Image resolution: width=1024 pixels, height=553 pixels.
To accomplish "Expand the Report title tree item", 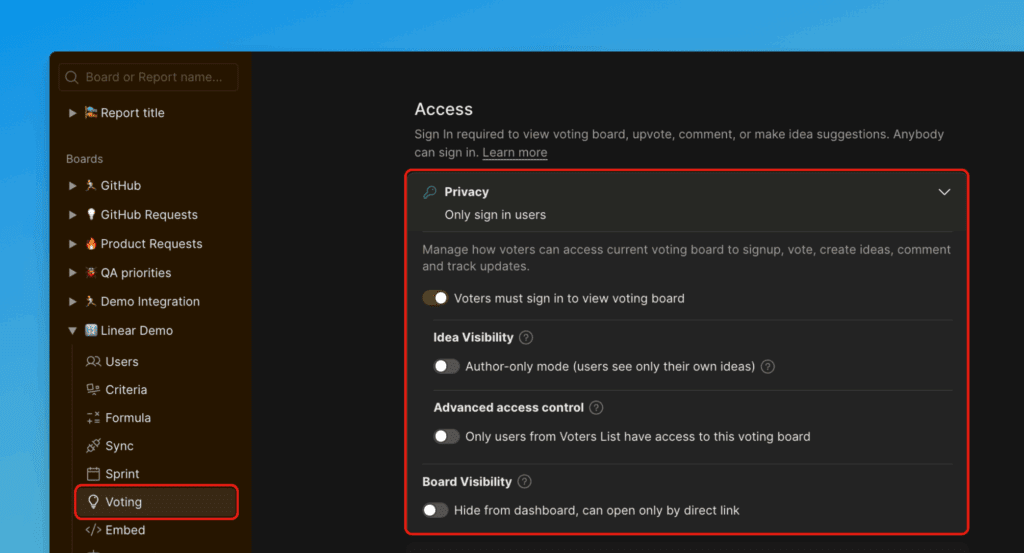I will click(72, 114).
